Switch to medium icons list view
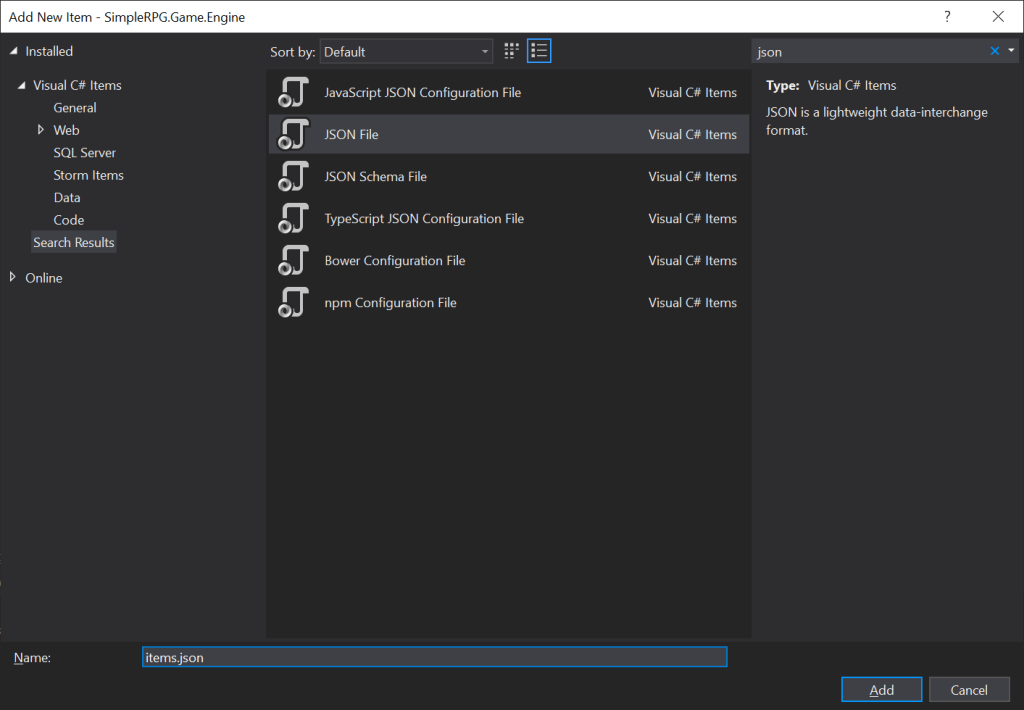Image resolution: width=1024 pixels, height=710 pixels. coord(540,51)
